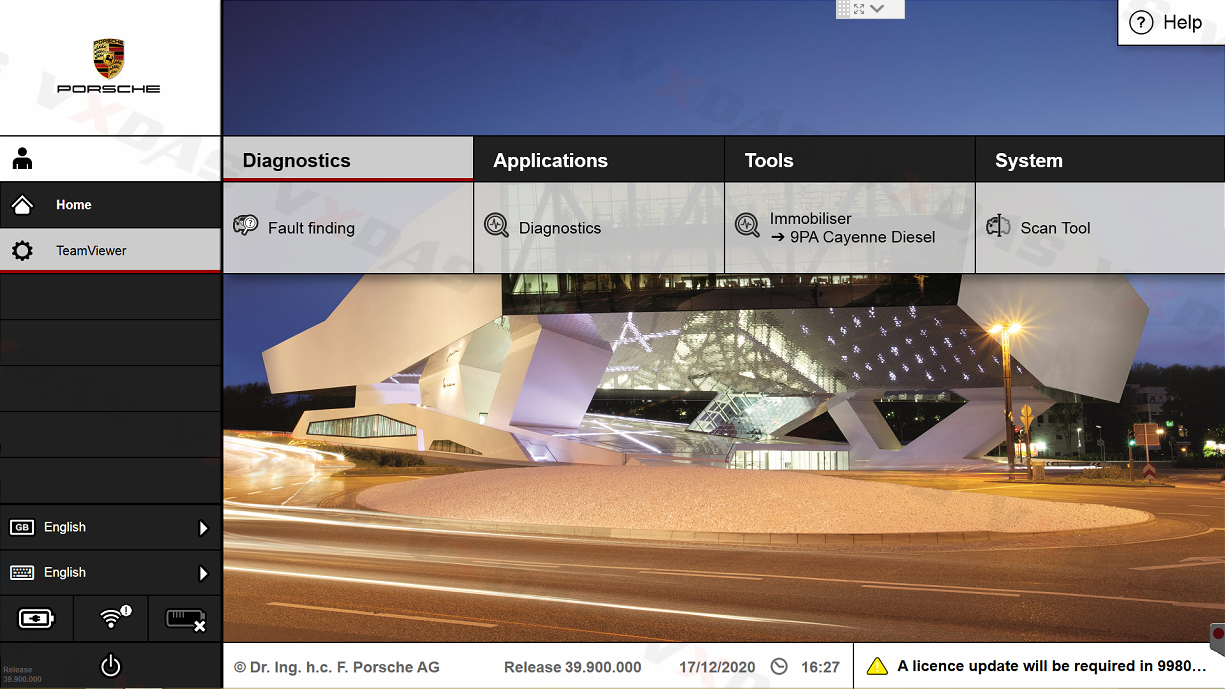This screenshot has height=689, width=1225.
Task: Open Immobiliser 9PA Cayenne Diesel
Action: point(851,228)
